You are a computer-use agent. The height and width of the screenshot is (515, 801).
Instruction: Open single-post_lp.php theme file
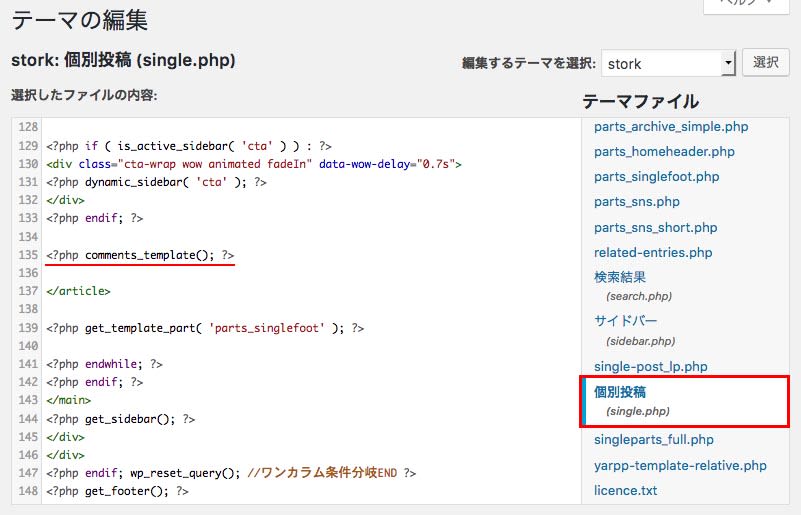tap(650, 366)
